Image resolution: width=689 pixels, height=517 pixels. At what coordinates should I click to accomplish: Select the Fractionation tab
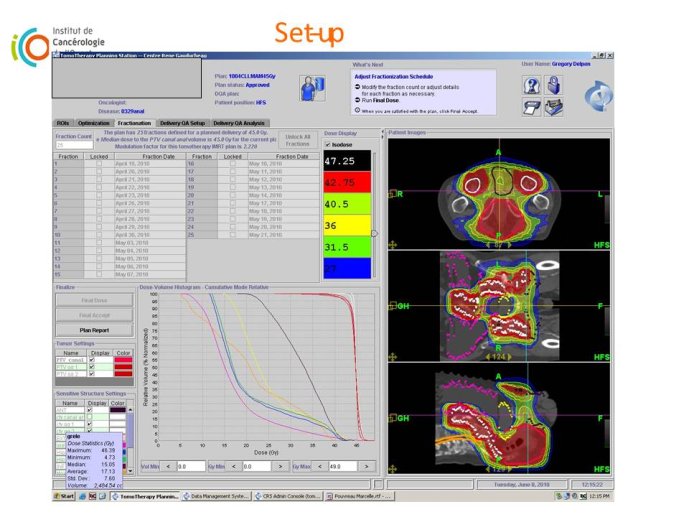(x=134, y=123)
